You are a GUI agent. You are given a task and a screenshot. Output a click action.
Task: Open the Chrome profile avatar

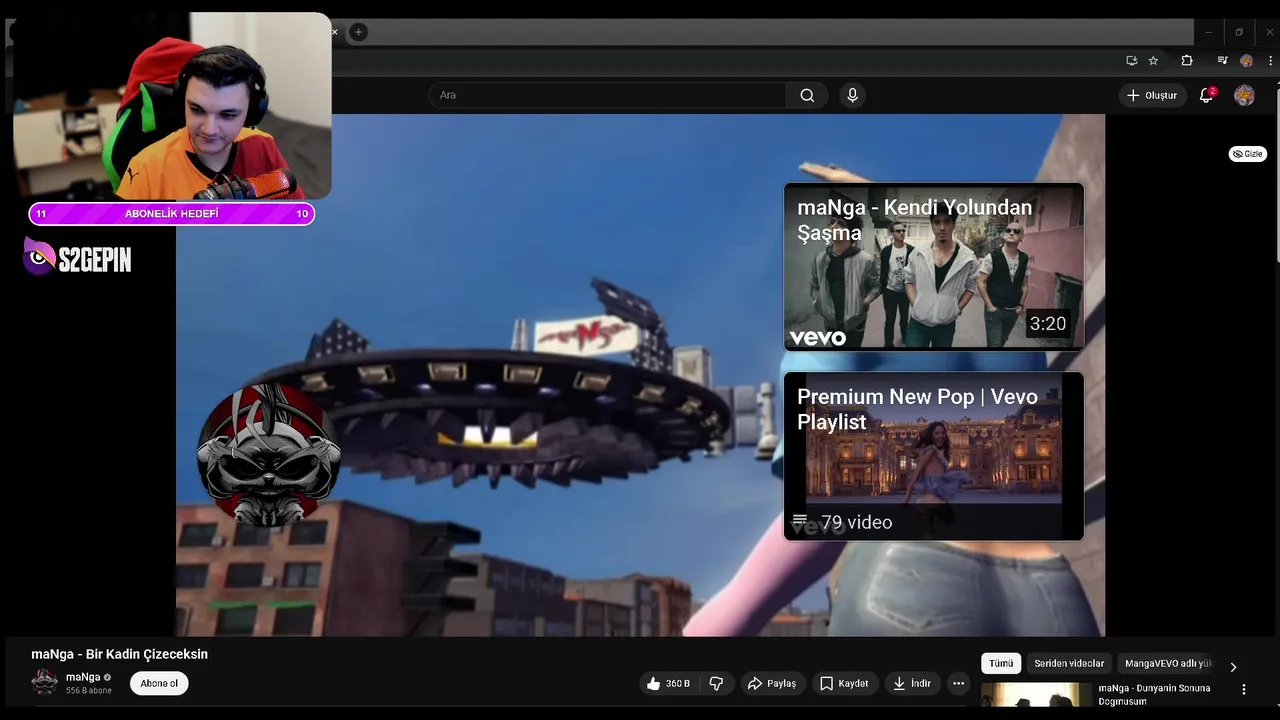point(1246,60)
